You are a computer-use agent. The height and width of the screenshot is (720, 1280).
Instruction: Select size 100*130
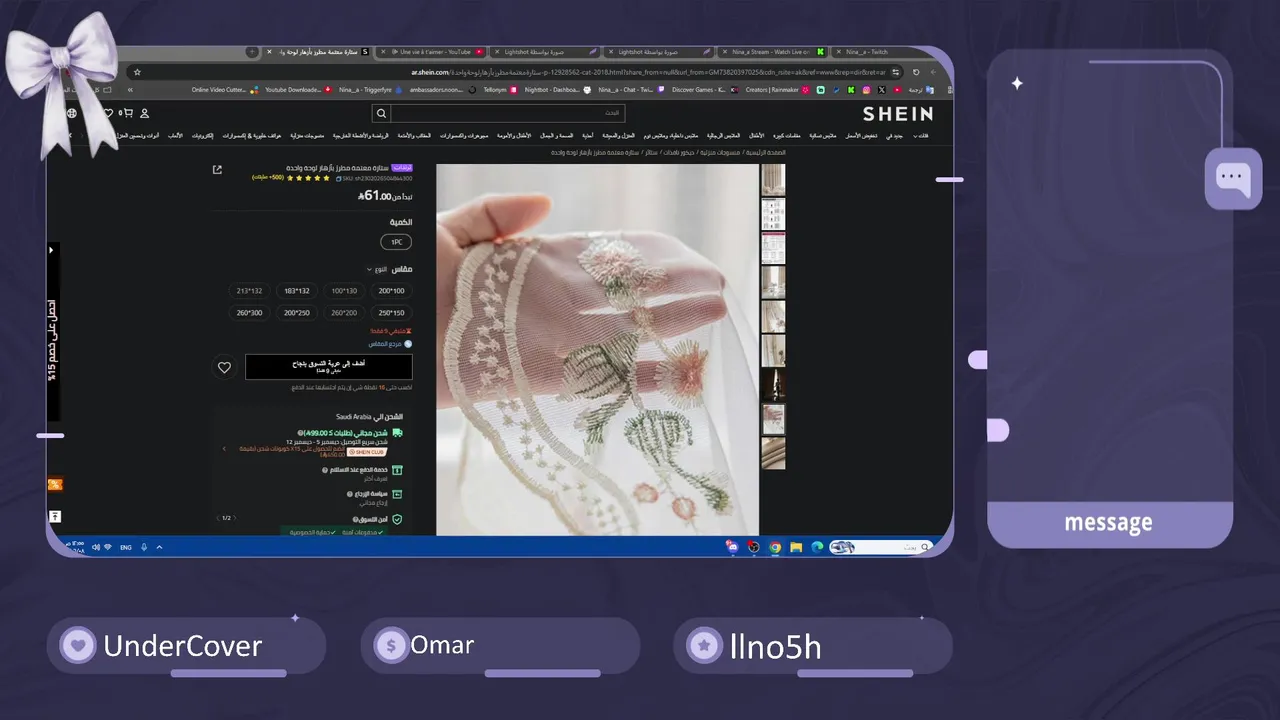(344, 291)
